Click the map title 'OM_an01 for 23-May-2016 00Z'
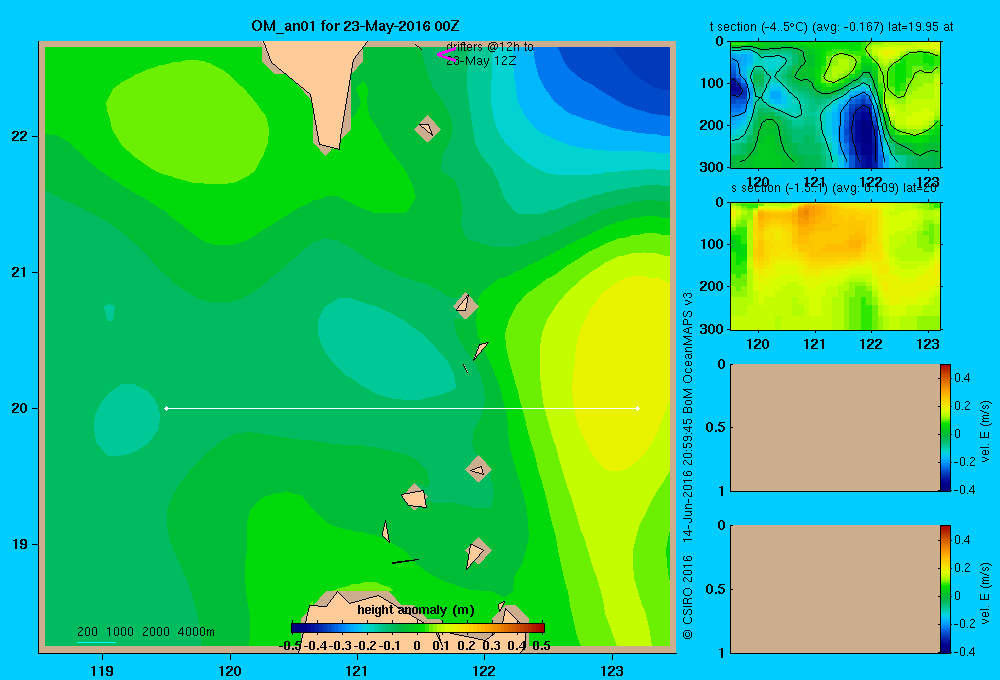 [x=355, y=26]
